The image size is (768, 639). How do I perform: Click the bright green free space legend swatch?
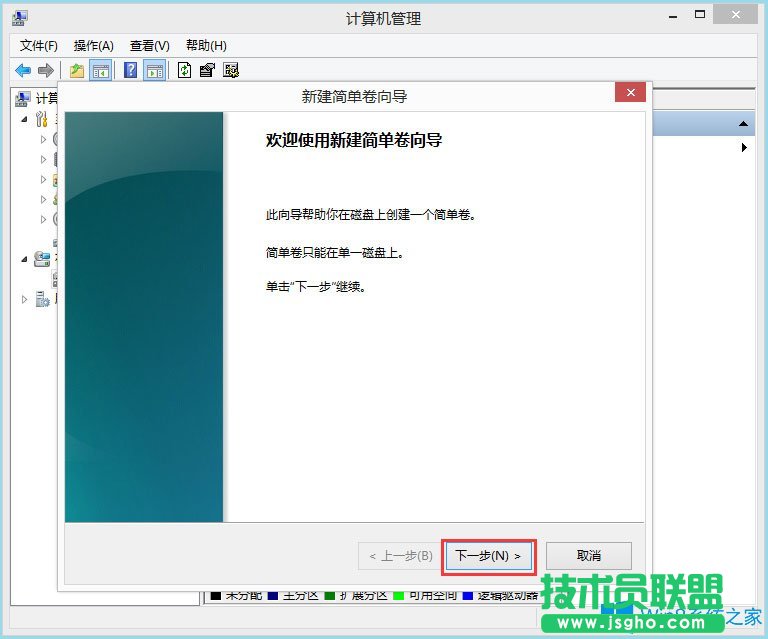point(399,595)
